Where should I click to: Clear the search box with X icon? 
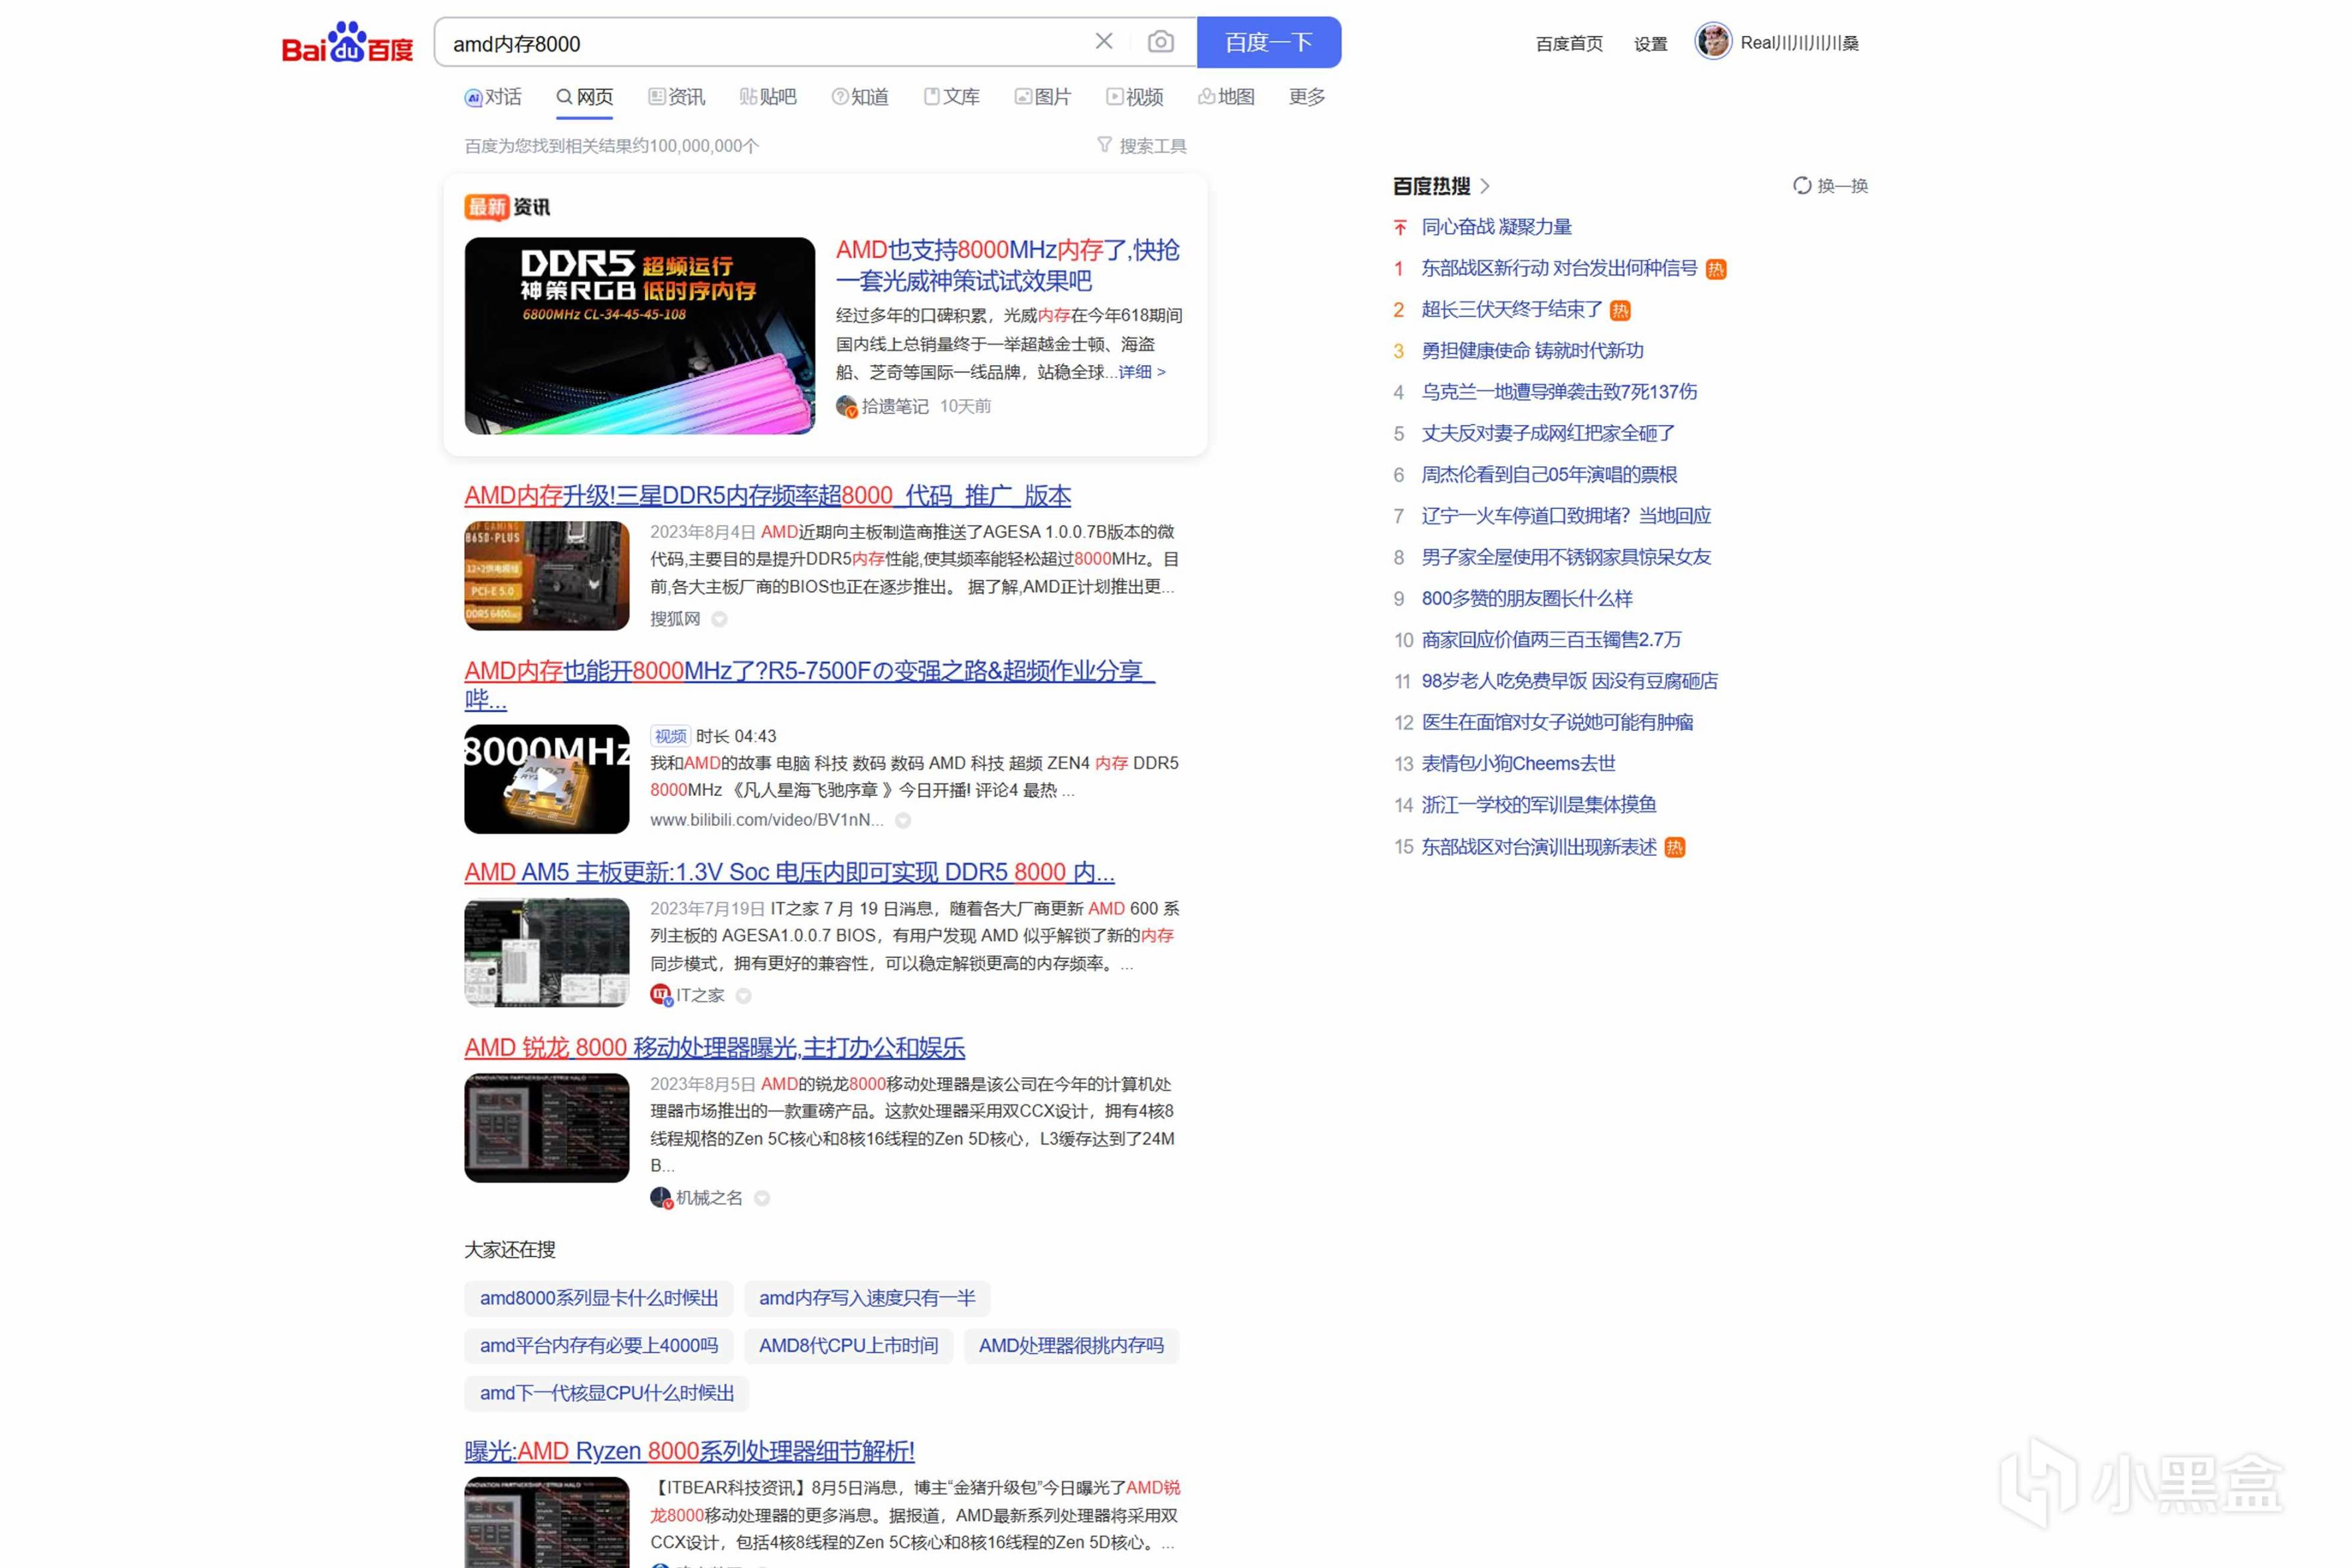click(1104, 41)
